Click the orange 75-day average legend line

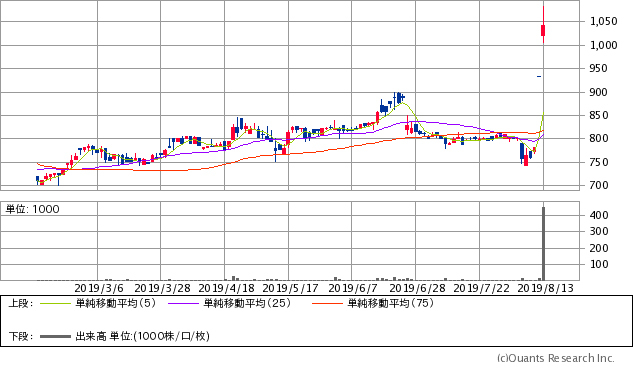(x=327, y=304)
